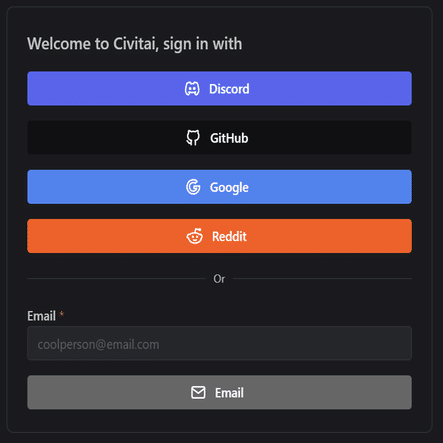The width and height of the screenshot is (443, 443).
Task: Choose the orange Reddit sign-in button
Action: pyautogui.click(x=219, y=236)
